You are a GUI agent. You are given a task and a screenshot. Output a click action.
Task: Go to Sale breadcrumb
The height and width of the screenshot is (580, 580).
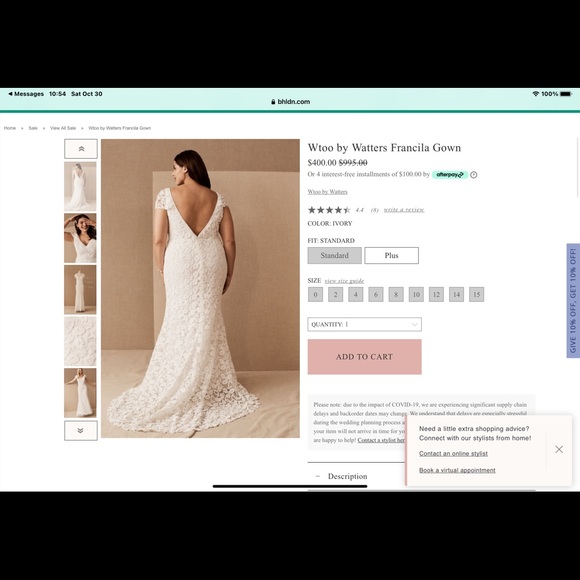tap(33, 128)
